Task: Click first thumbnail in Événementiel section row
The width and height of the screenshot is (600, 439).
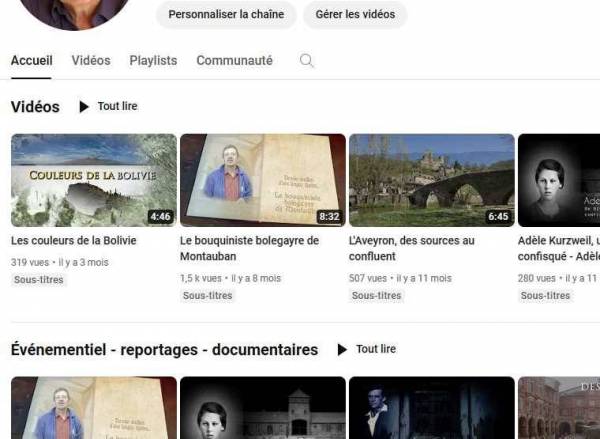Action: click(93, 408)
